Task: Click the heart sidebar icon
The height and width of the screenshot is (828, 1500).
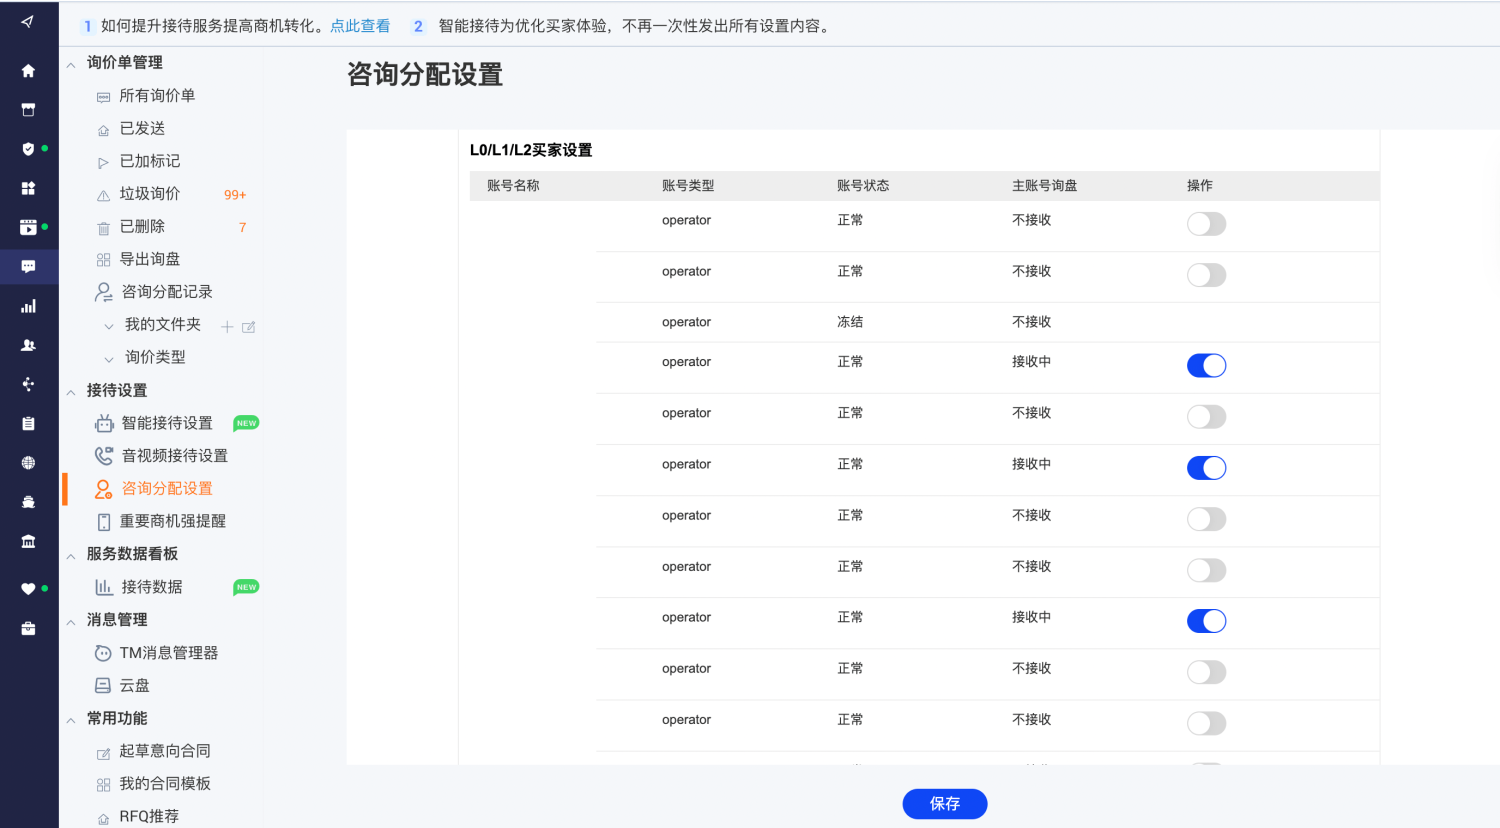Action: tap(28, 589)
